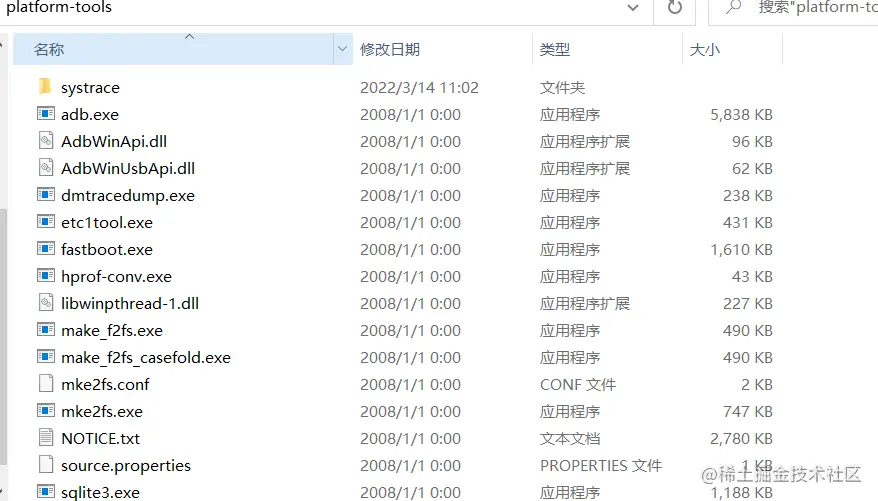This screenshot has width=878, height=501.
Task: Click the fastboot.exe application icon
Action: pos(46,249)
